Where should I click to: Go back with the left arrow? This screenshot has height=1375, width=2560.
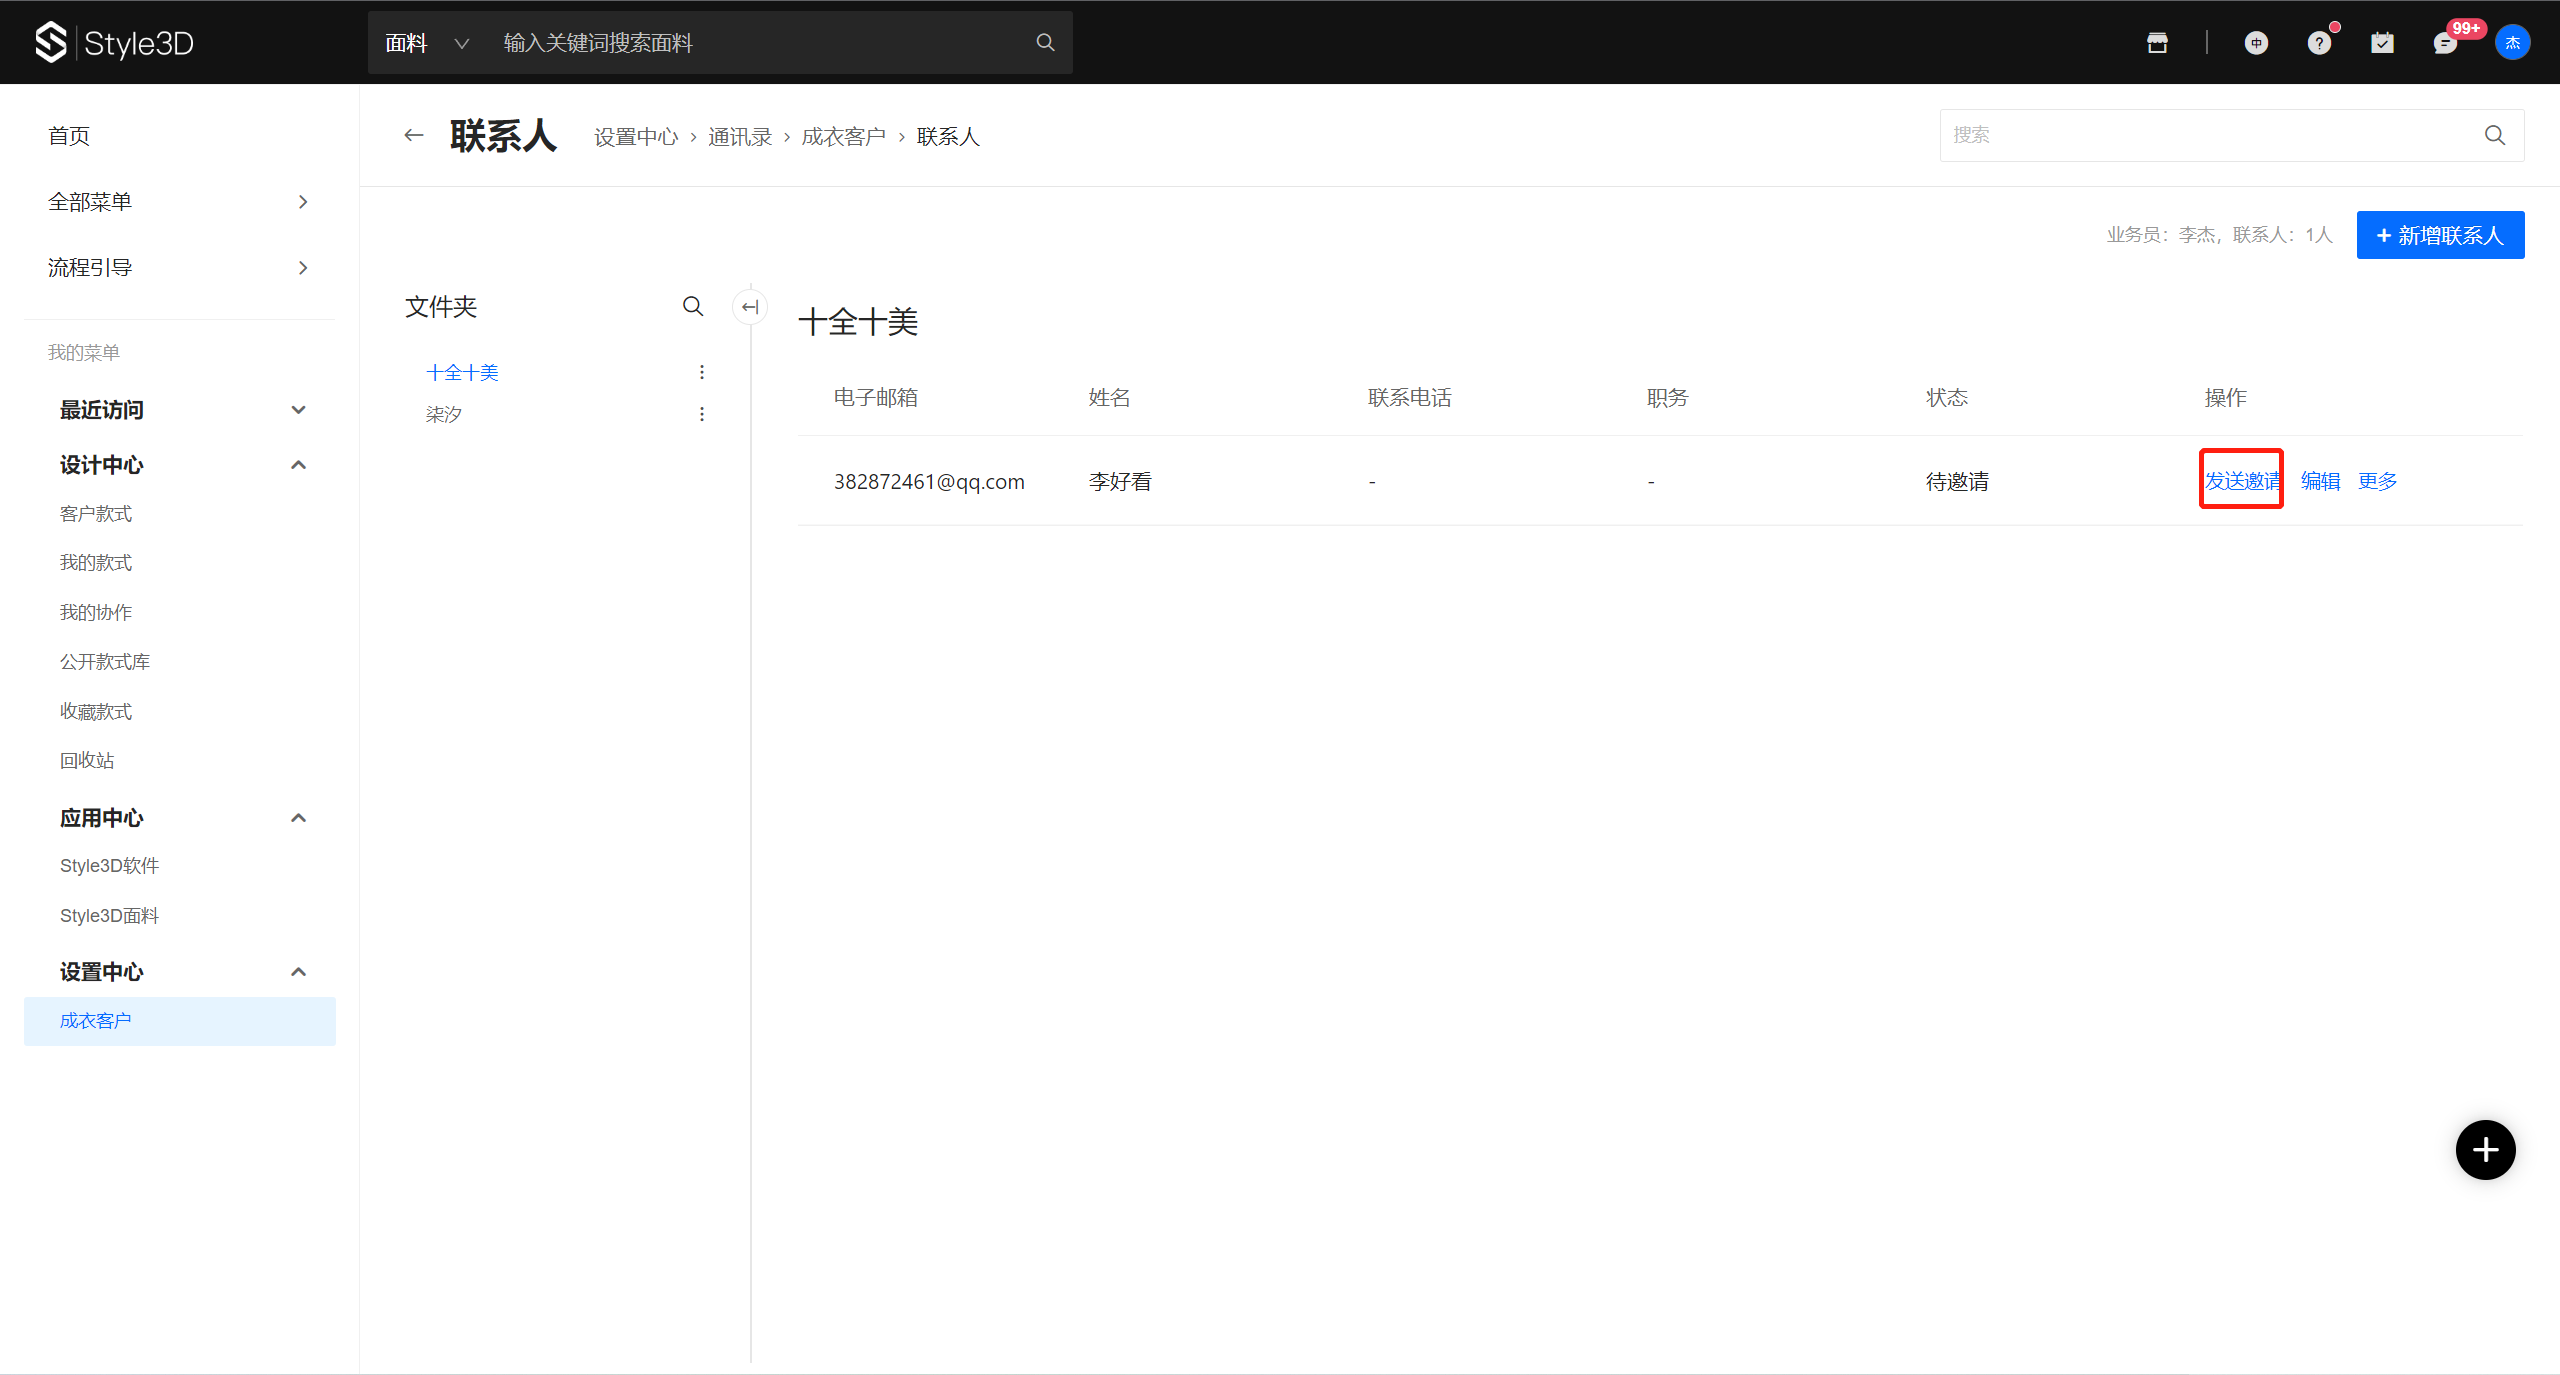414,136
